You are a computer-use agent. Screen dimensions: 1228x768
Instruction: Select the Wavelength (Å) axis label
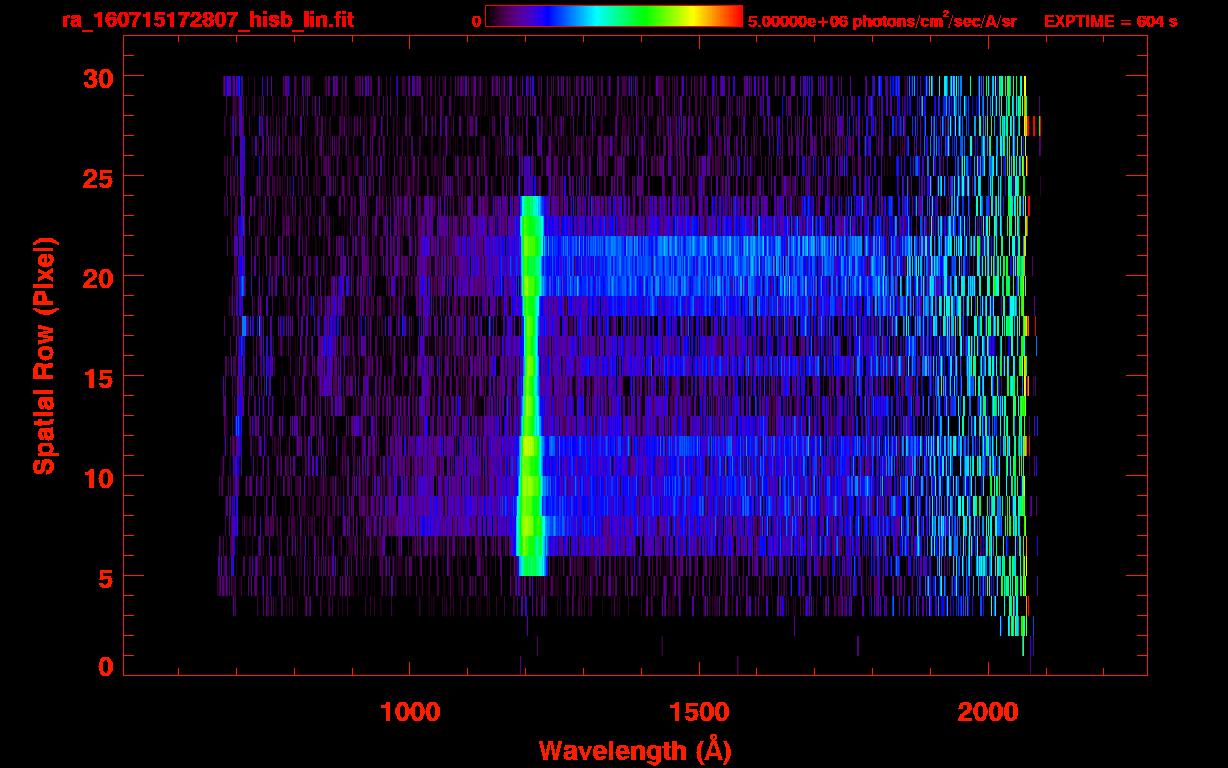point(634,750)
